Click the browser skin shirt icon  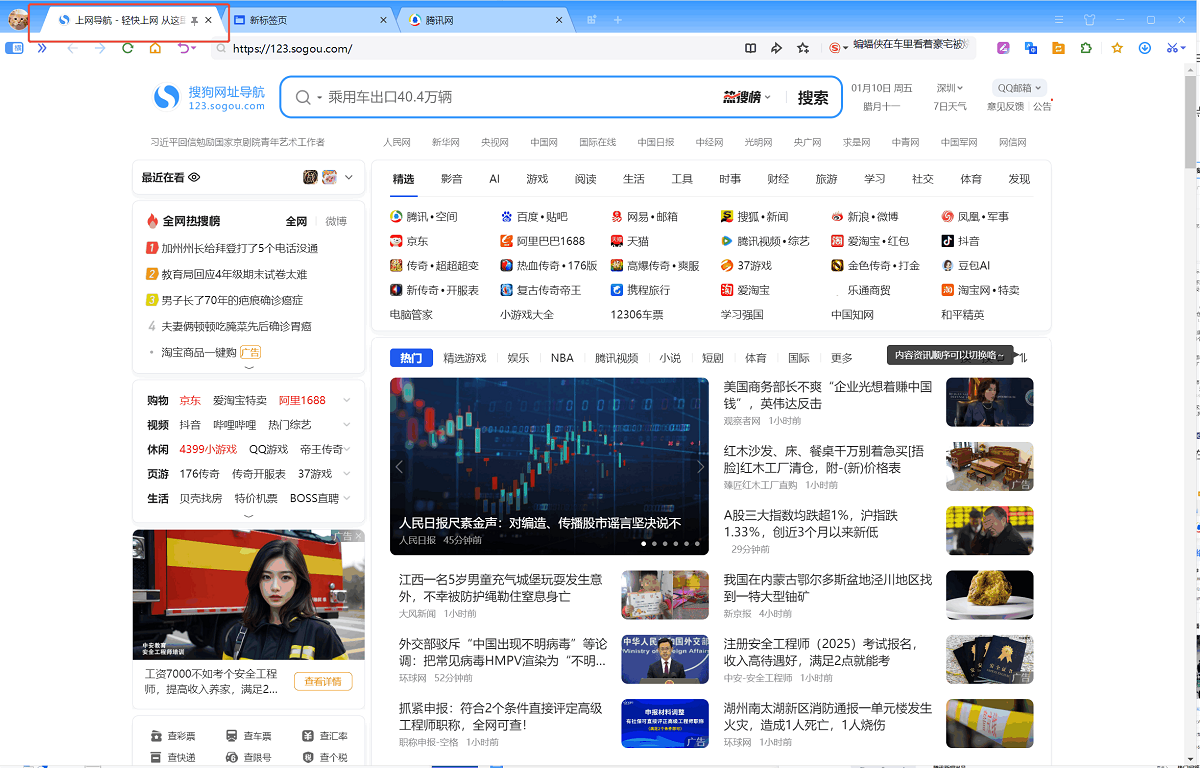click(1090, 20)
